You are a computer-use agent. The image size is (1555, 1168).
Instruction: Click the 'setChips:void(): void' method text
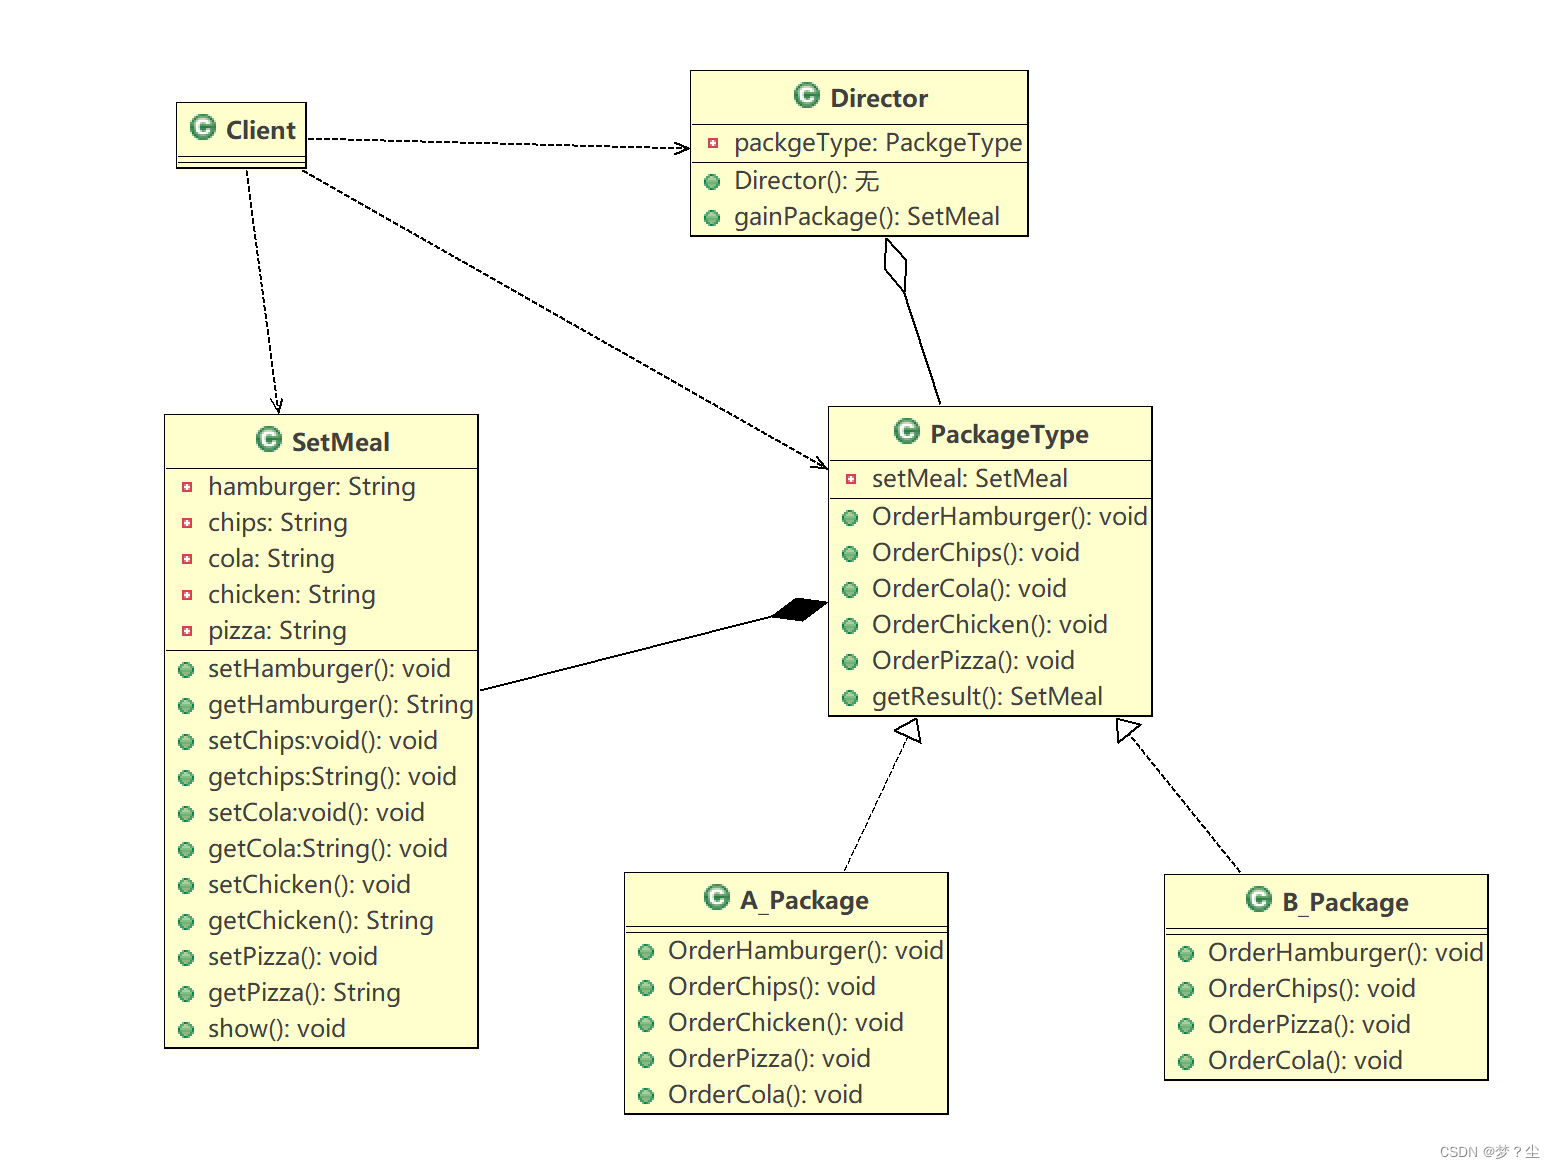point(323,741)
